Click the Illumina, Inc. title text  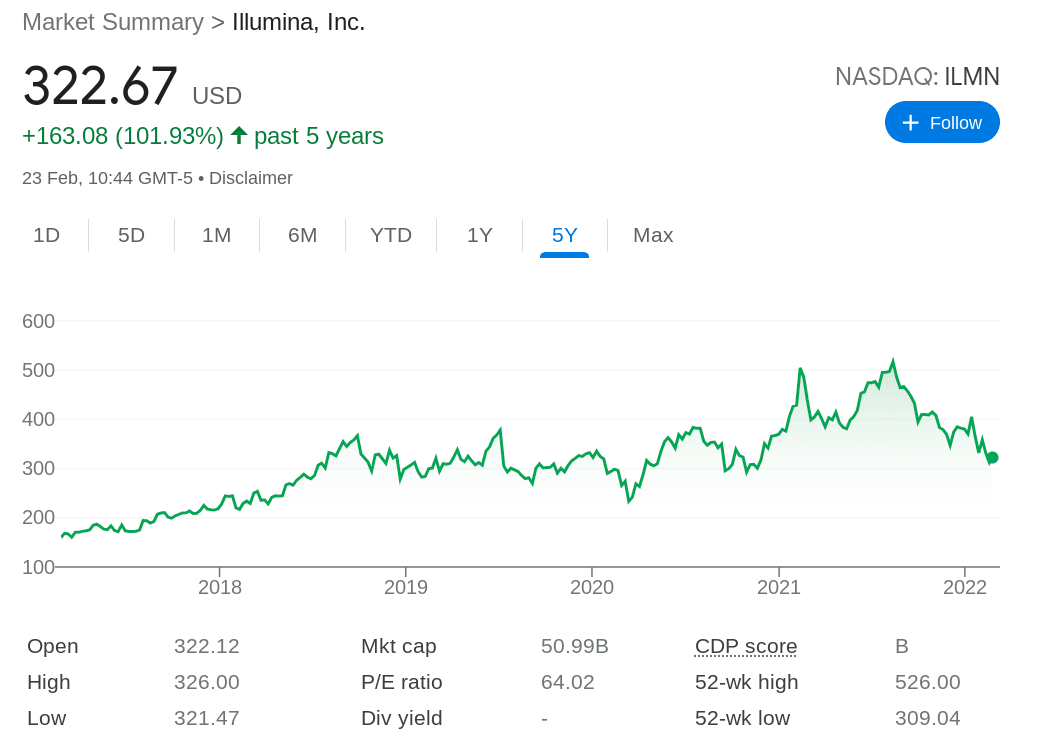point(298,22)
